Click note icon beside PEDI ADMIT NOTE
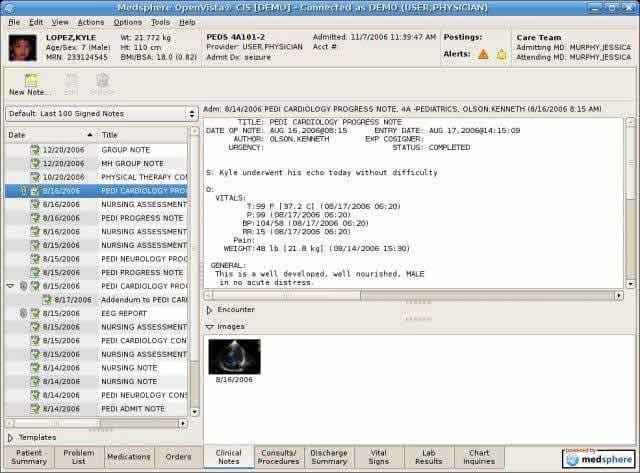Image resolution: width=640 pixels, height=473 pixels. (35, 409)
